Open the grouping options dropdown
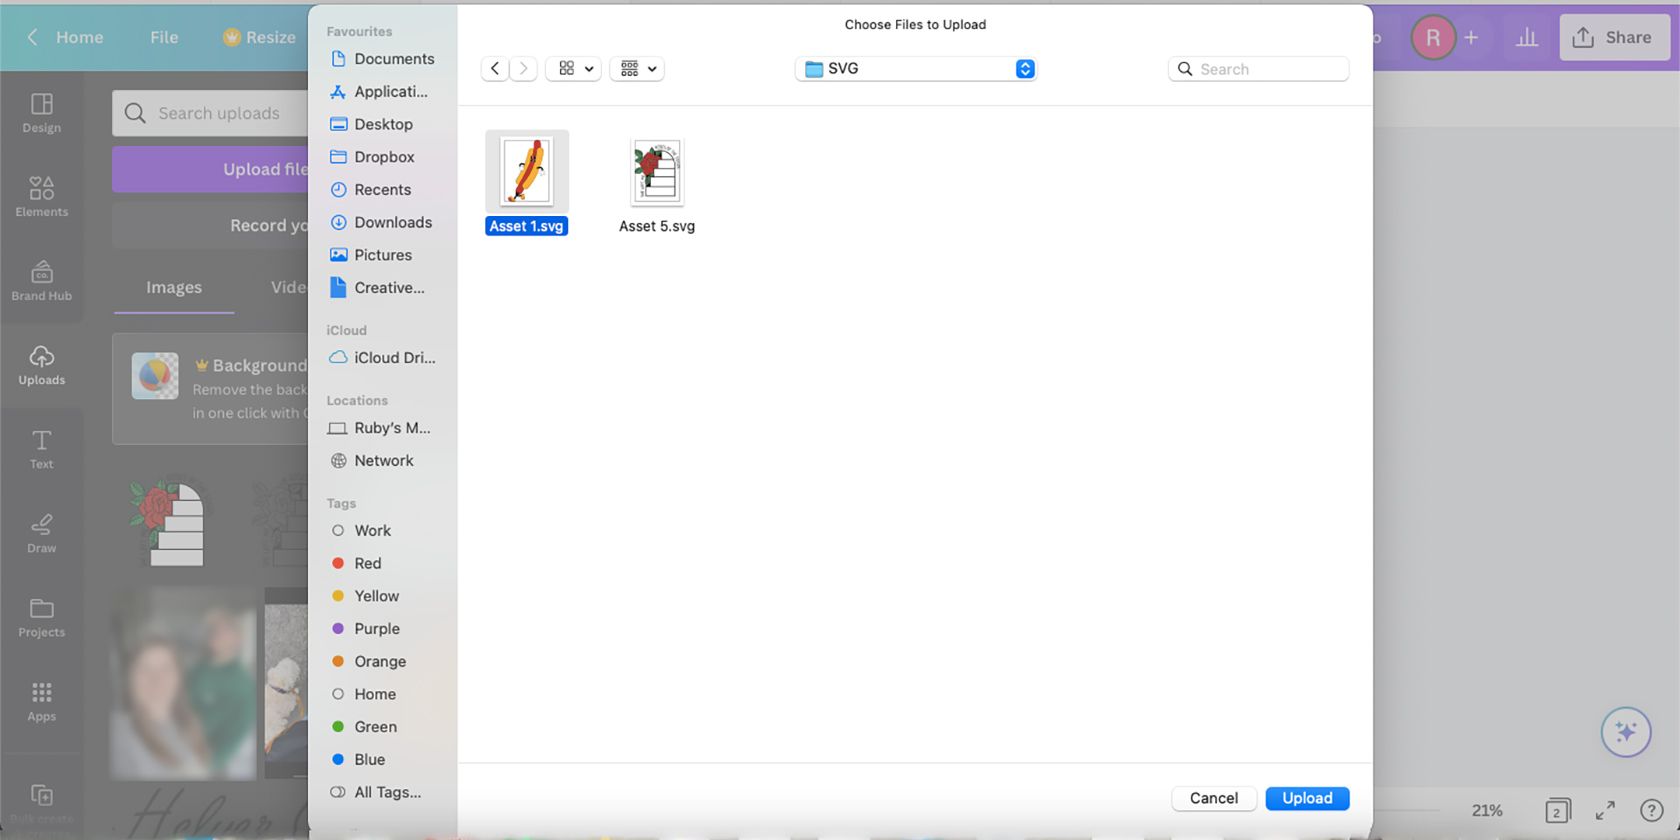Screen dimensions: 1680x840 [637, 68]
